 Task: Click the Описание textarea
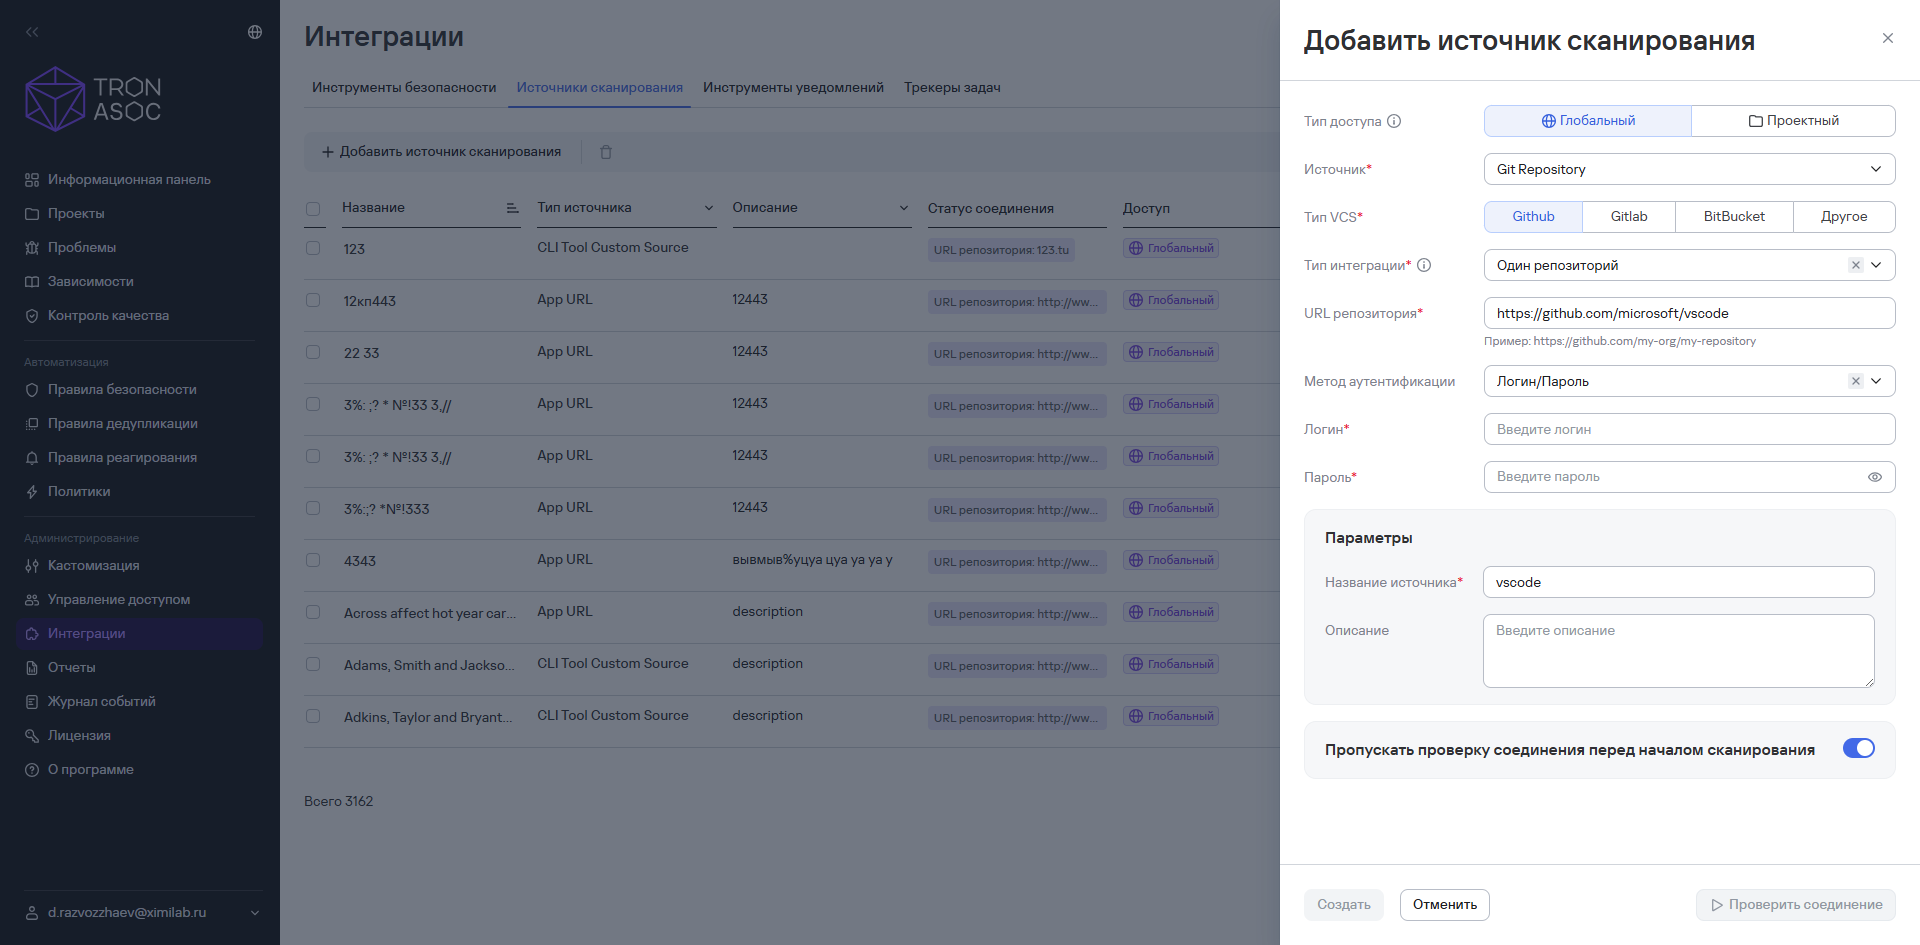tap(1678, 651)
